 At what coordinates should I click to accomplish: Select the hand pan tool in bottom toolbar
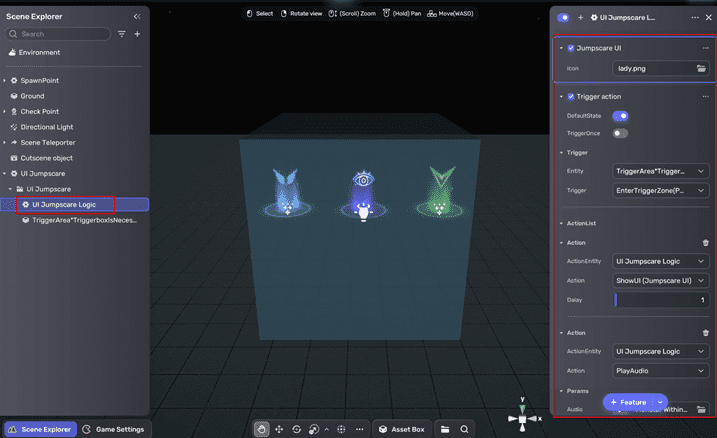[262, 429]
